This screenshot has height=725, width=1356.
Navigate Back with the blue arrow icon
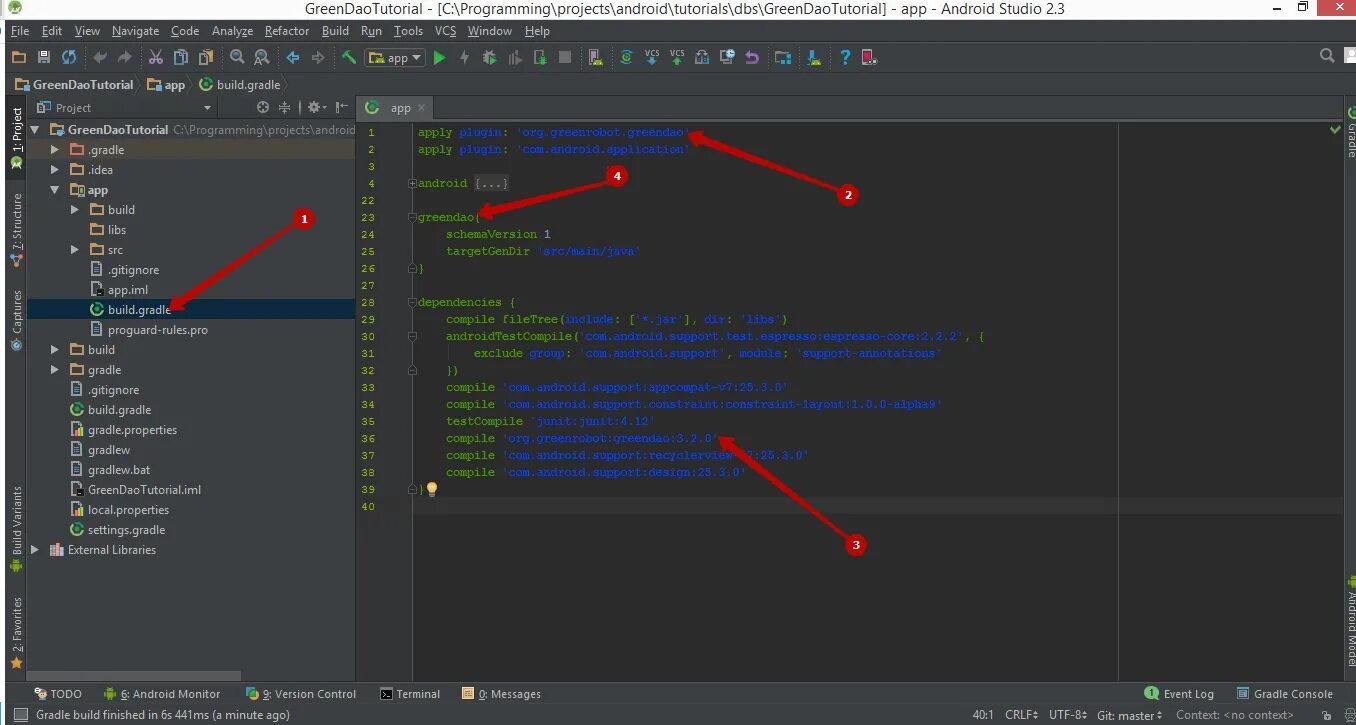click(x=293, y=58)
